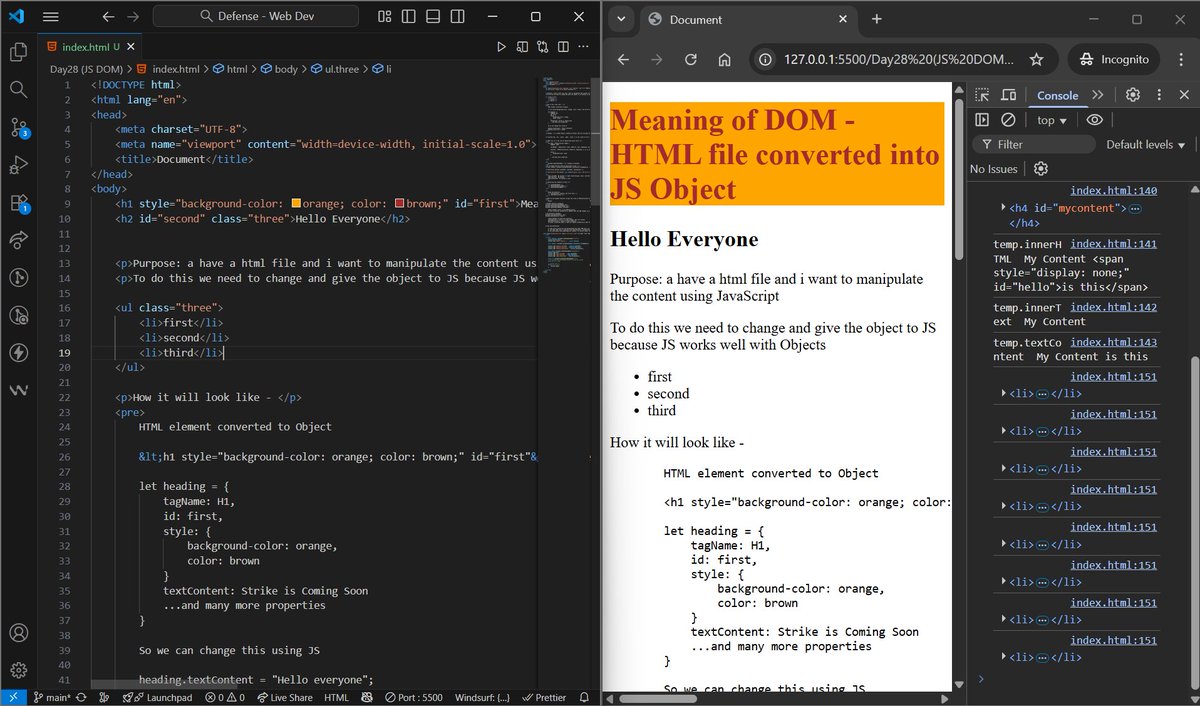
Task: Split the VS Code editor right
Action: [x=562, y=46]
